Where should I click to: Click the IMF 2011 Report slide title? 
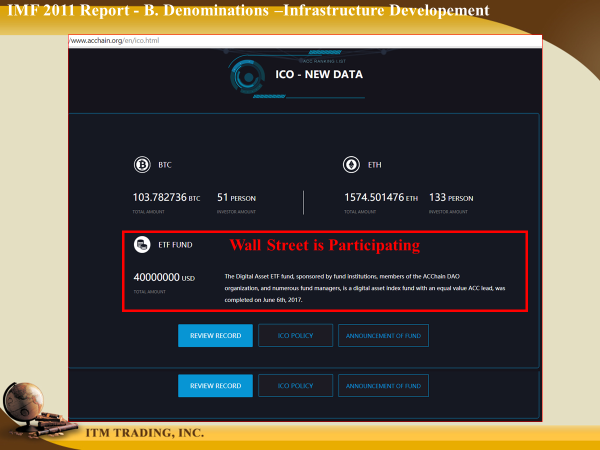point(248,10)
